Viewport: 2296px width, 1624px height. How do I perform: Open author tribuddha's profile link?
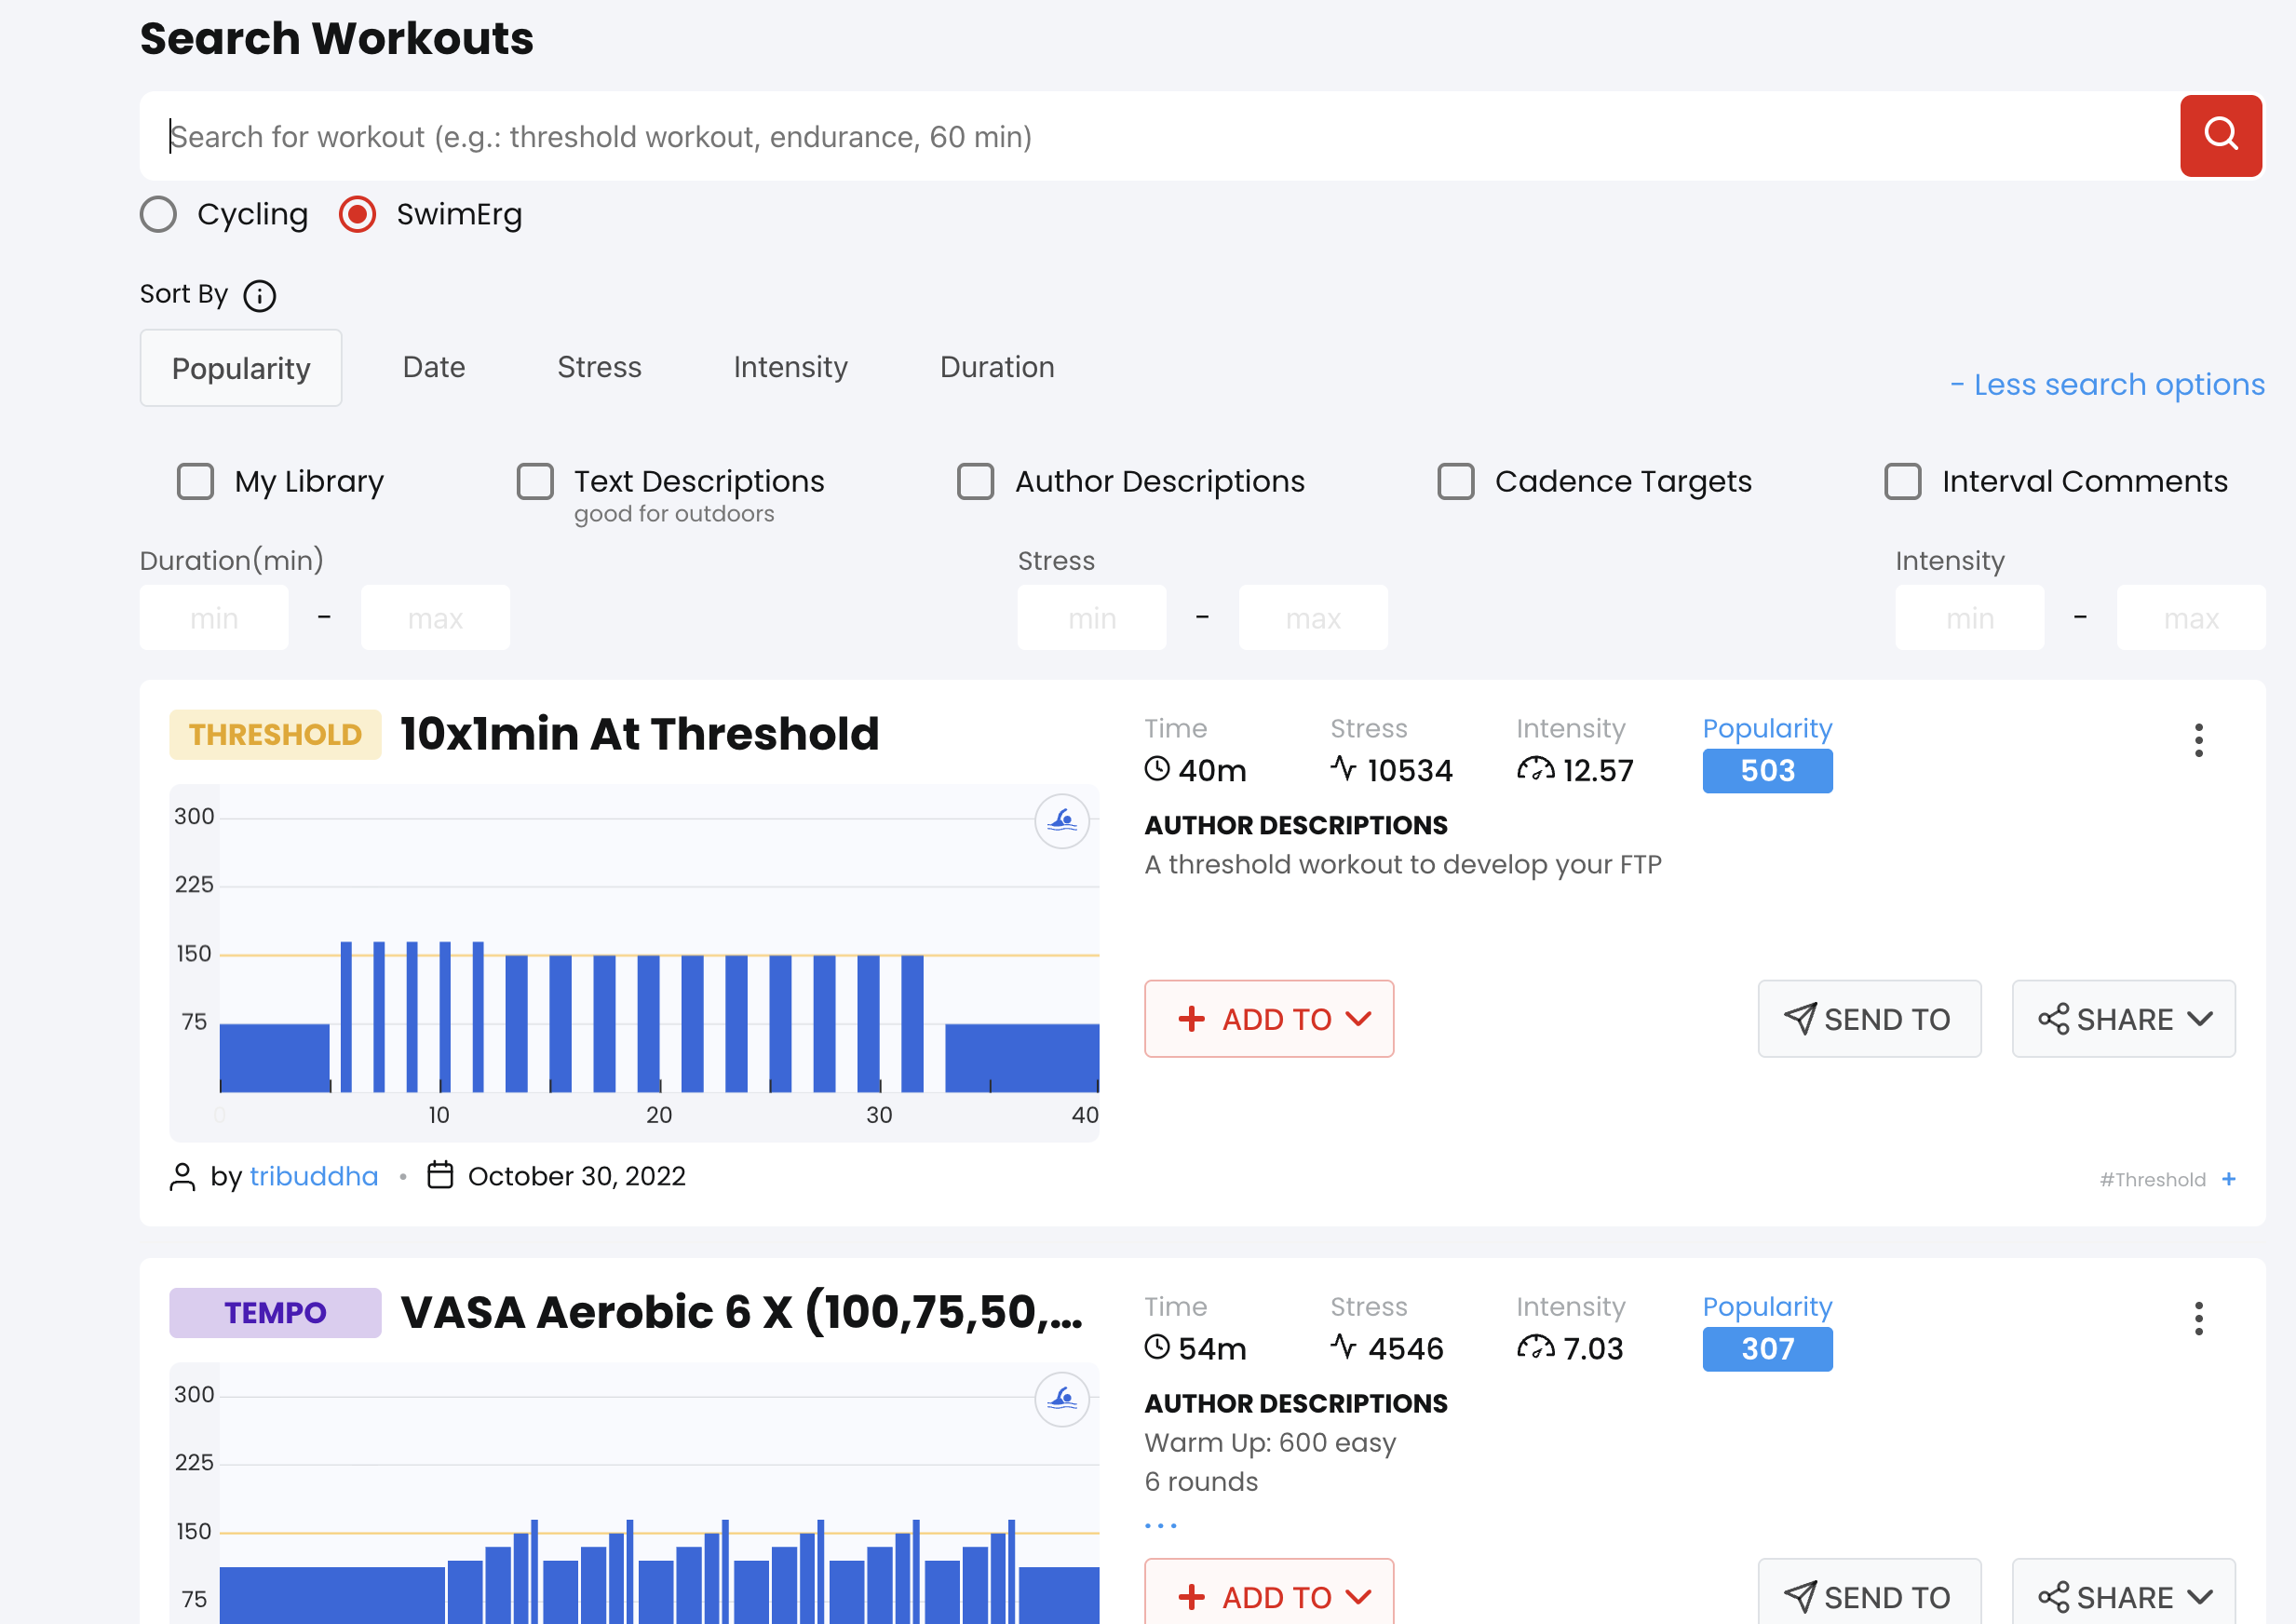click(314, 1176)
